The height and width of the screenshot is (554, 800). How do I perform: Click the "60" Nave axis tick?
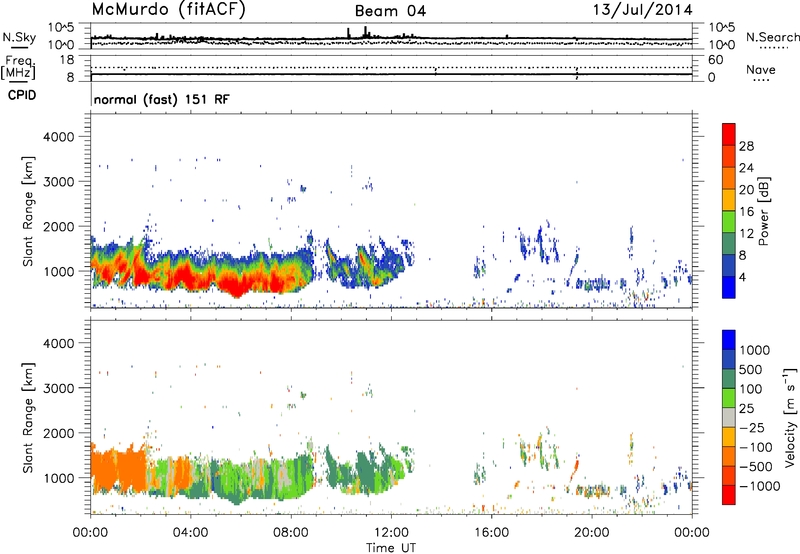click(x=715, y=59)
